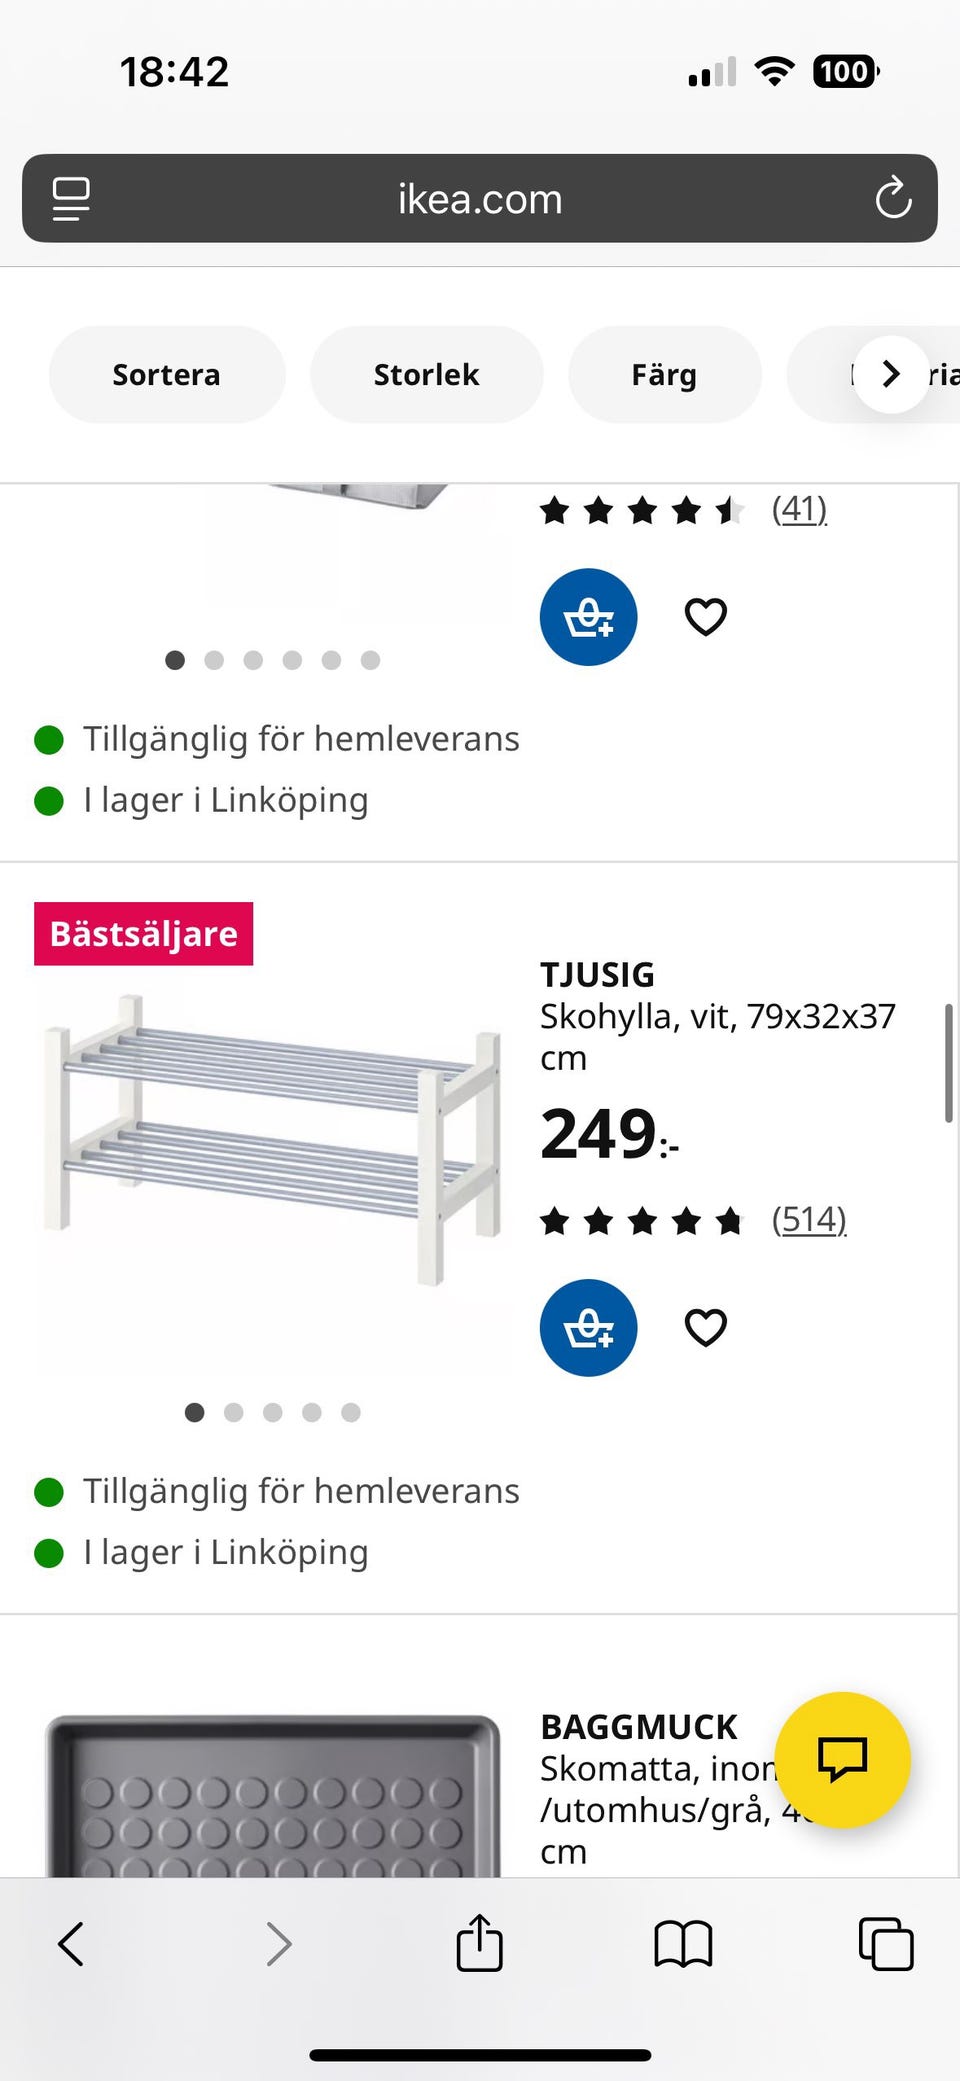Viewport: 960px width, 2081px height.
Task: Open the Sortera filter
Action: 166,374
